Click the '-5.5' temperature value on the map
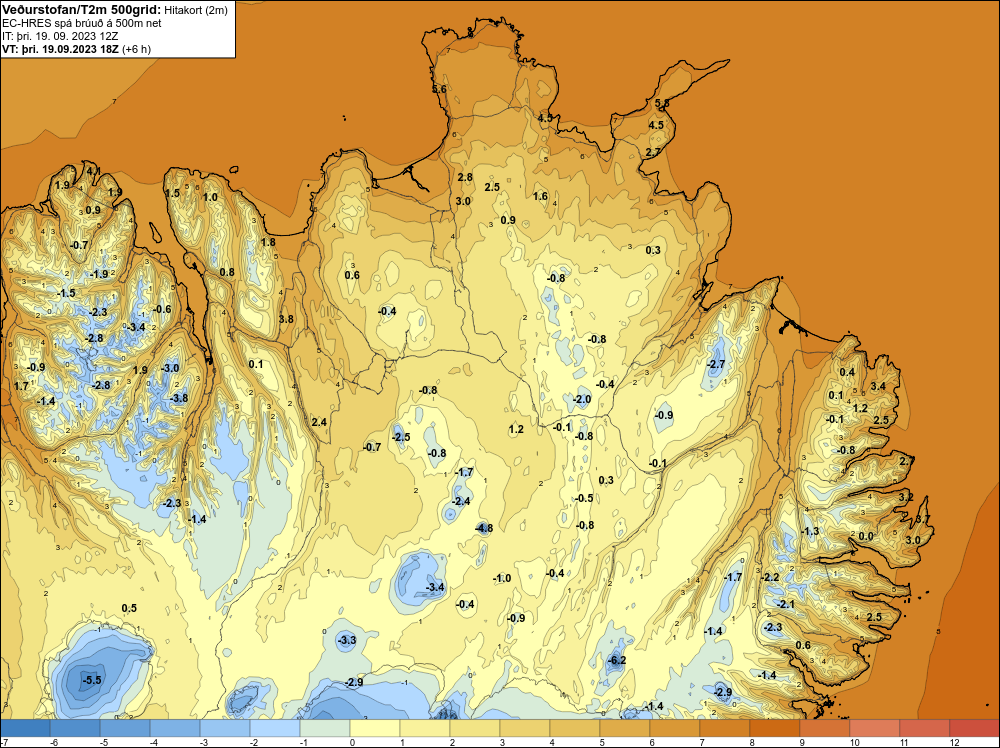Image resolution: width=1000 pixels, height=748 pixels. [x=92, y=680]
